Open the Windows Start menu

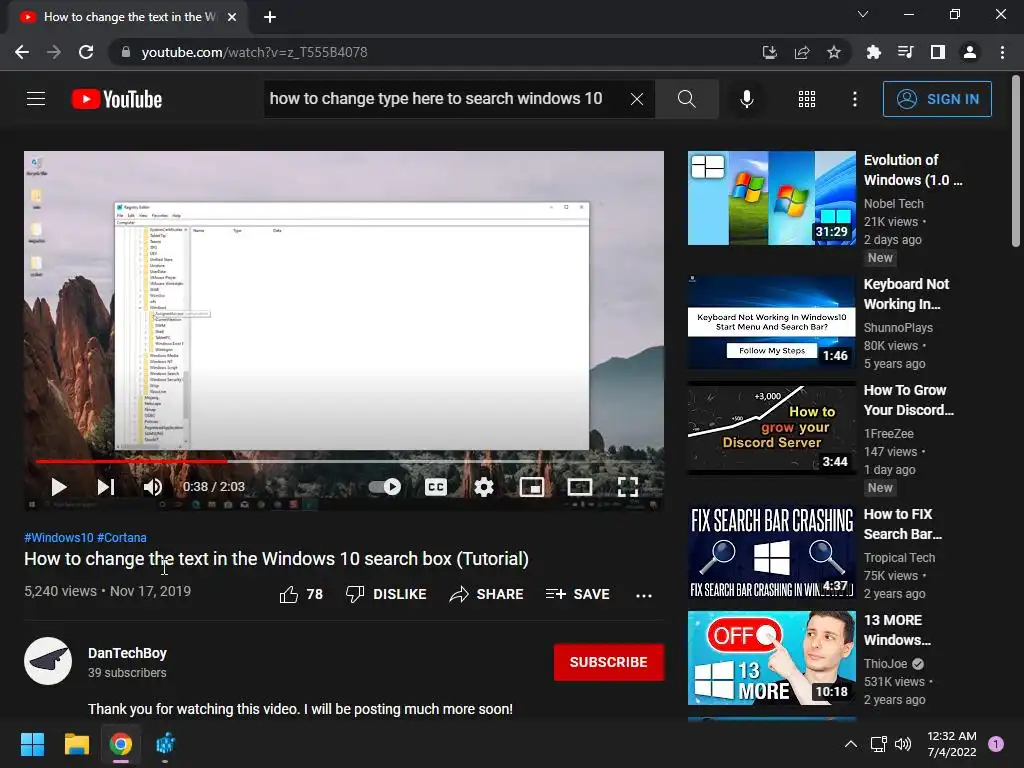tap(32, 744)
